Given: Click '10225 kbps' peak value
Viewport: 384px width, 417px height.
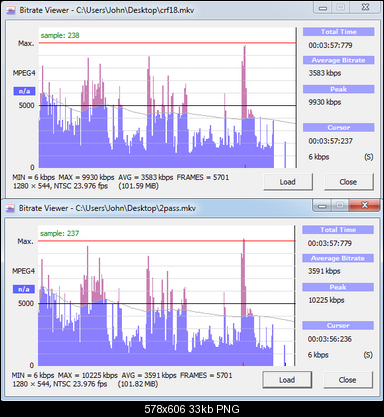Looking at the screenshot, I should coord(326,300).
